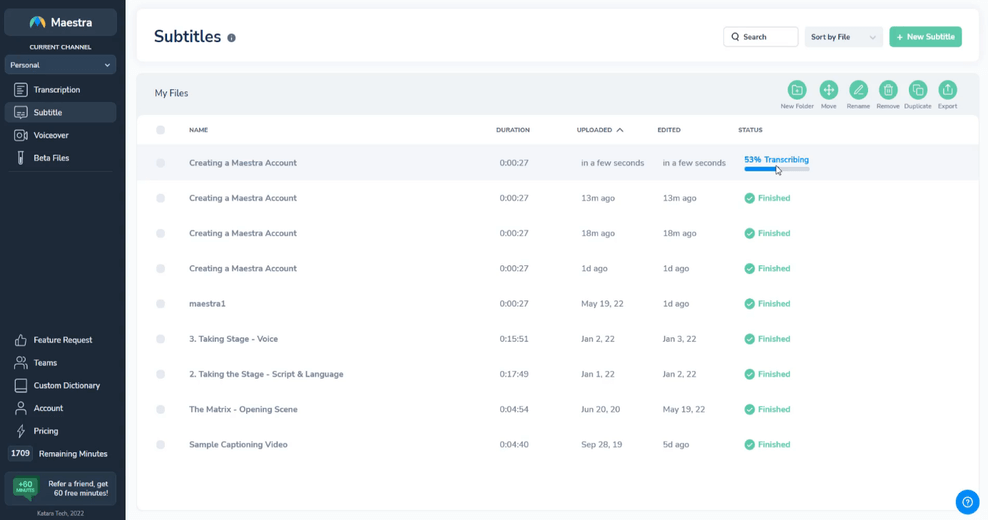Click the 53% Transcribing status text
The width and height of the screenshot is (988, 520).
[776, 160]
